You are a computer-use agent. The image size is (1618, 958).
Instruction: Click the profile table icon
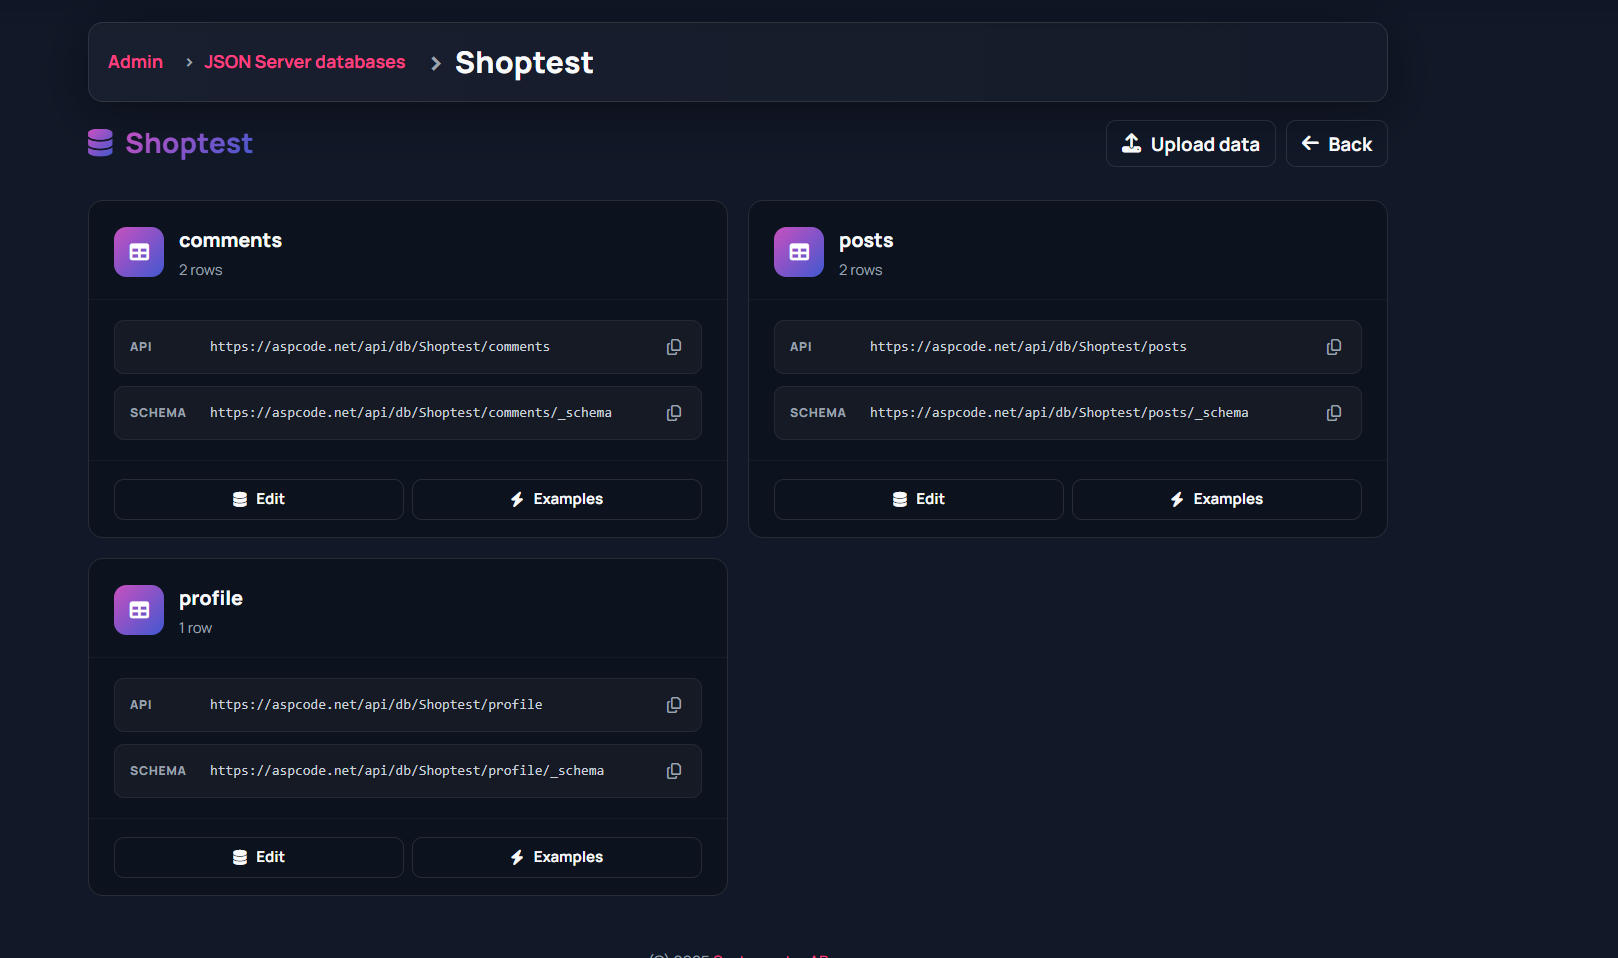pyautogui.click(x=139, y=610)
